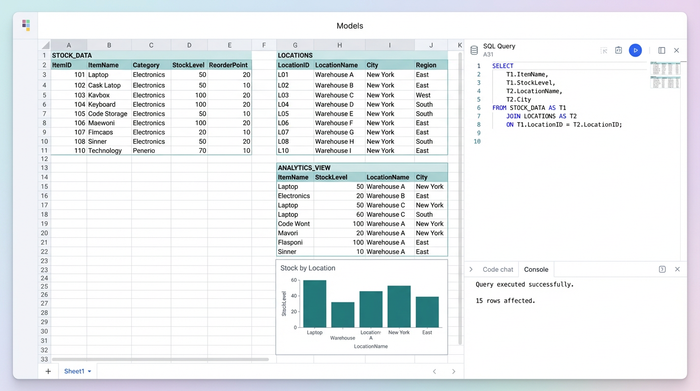Viewport: 700px width, 391px height.
Task: Click the help icon in console header
Action: point(662,269)
